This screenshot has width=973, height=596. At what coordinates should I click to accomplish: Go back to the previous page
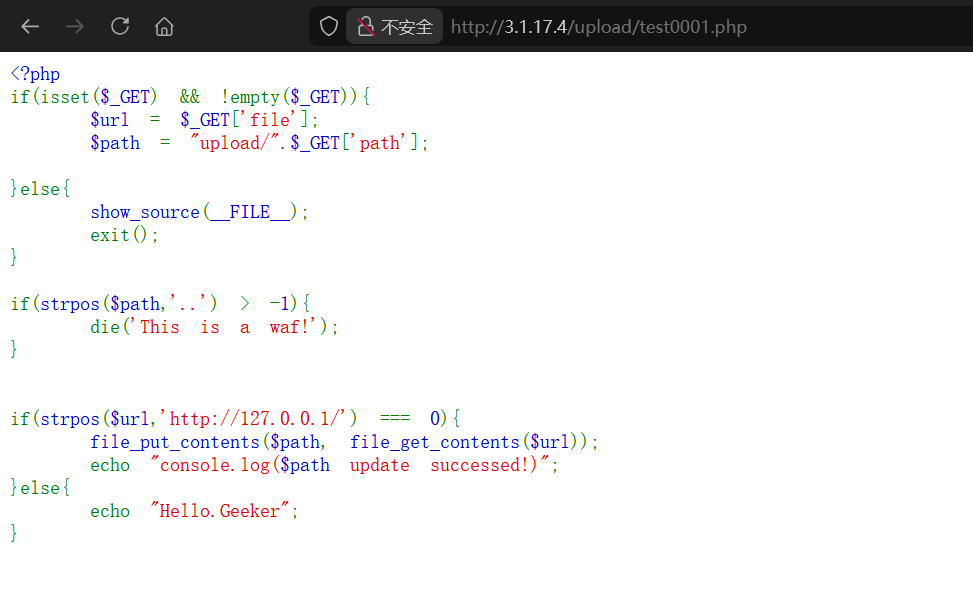click(x=30, y=27)
